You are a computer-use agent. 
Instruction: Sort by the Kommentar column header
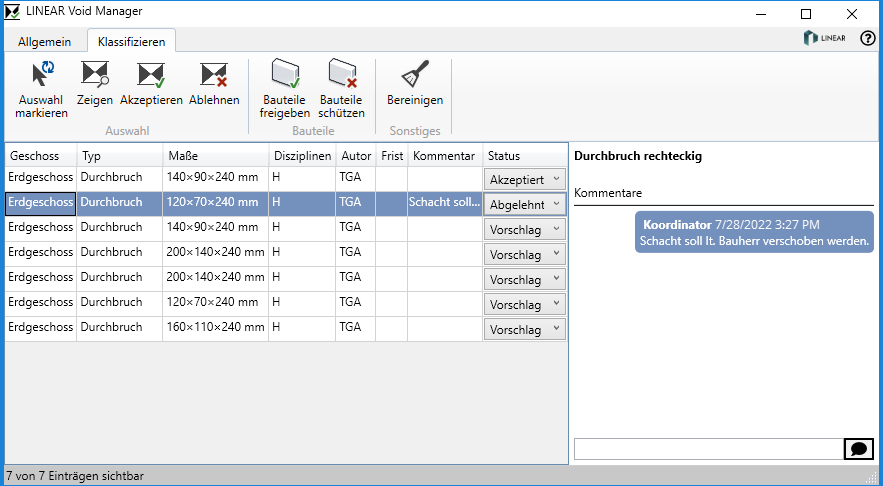click(x=444, y=156)
